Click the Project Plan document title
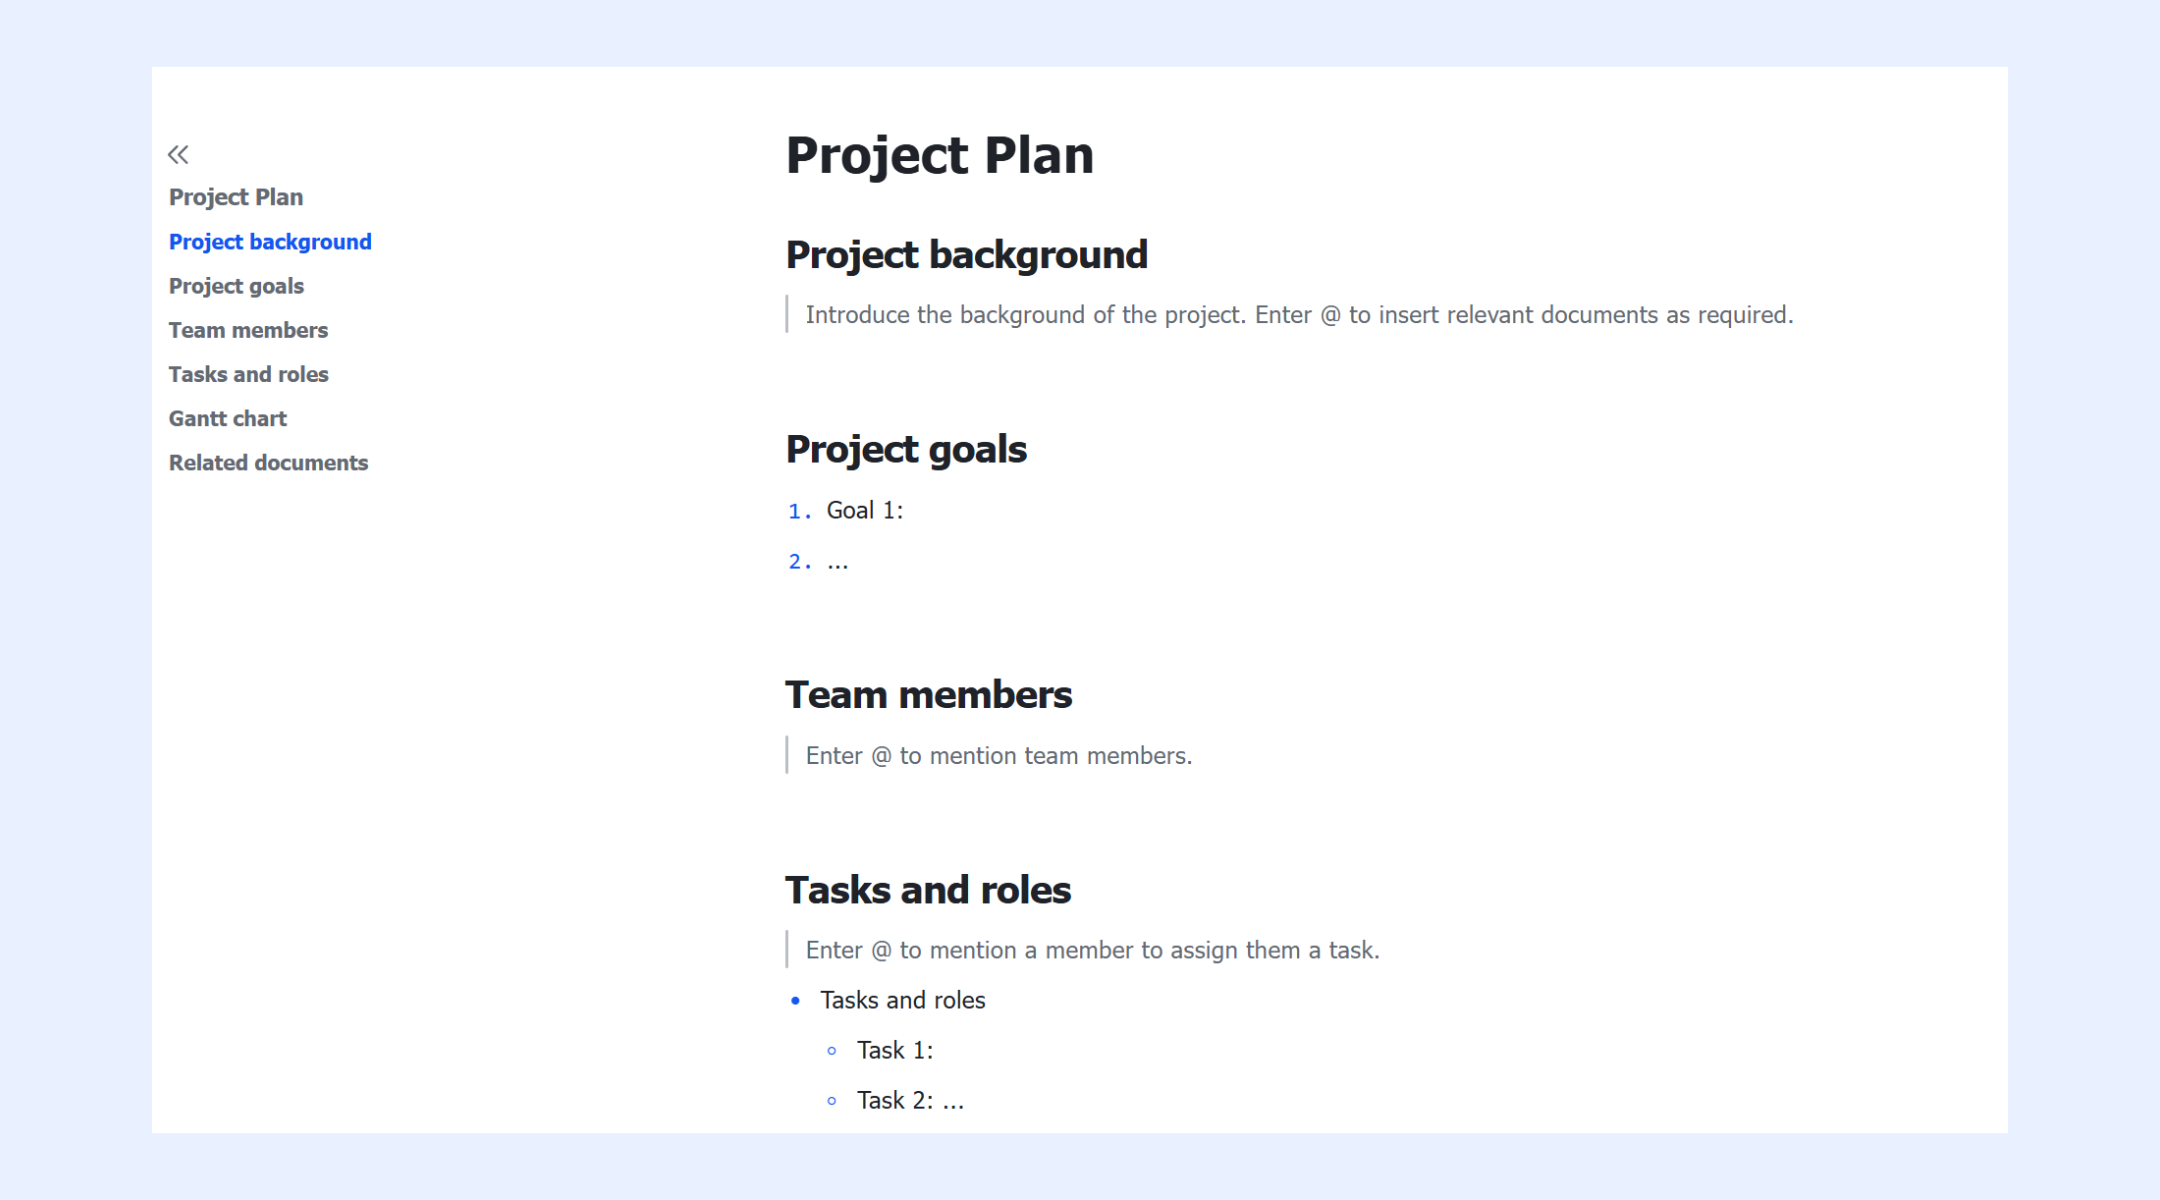The image size is (2160, 1200). tap(939, 155)
